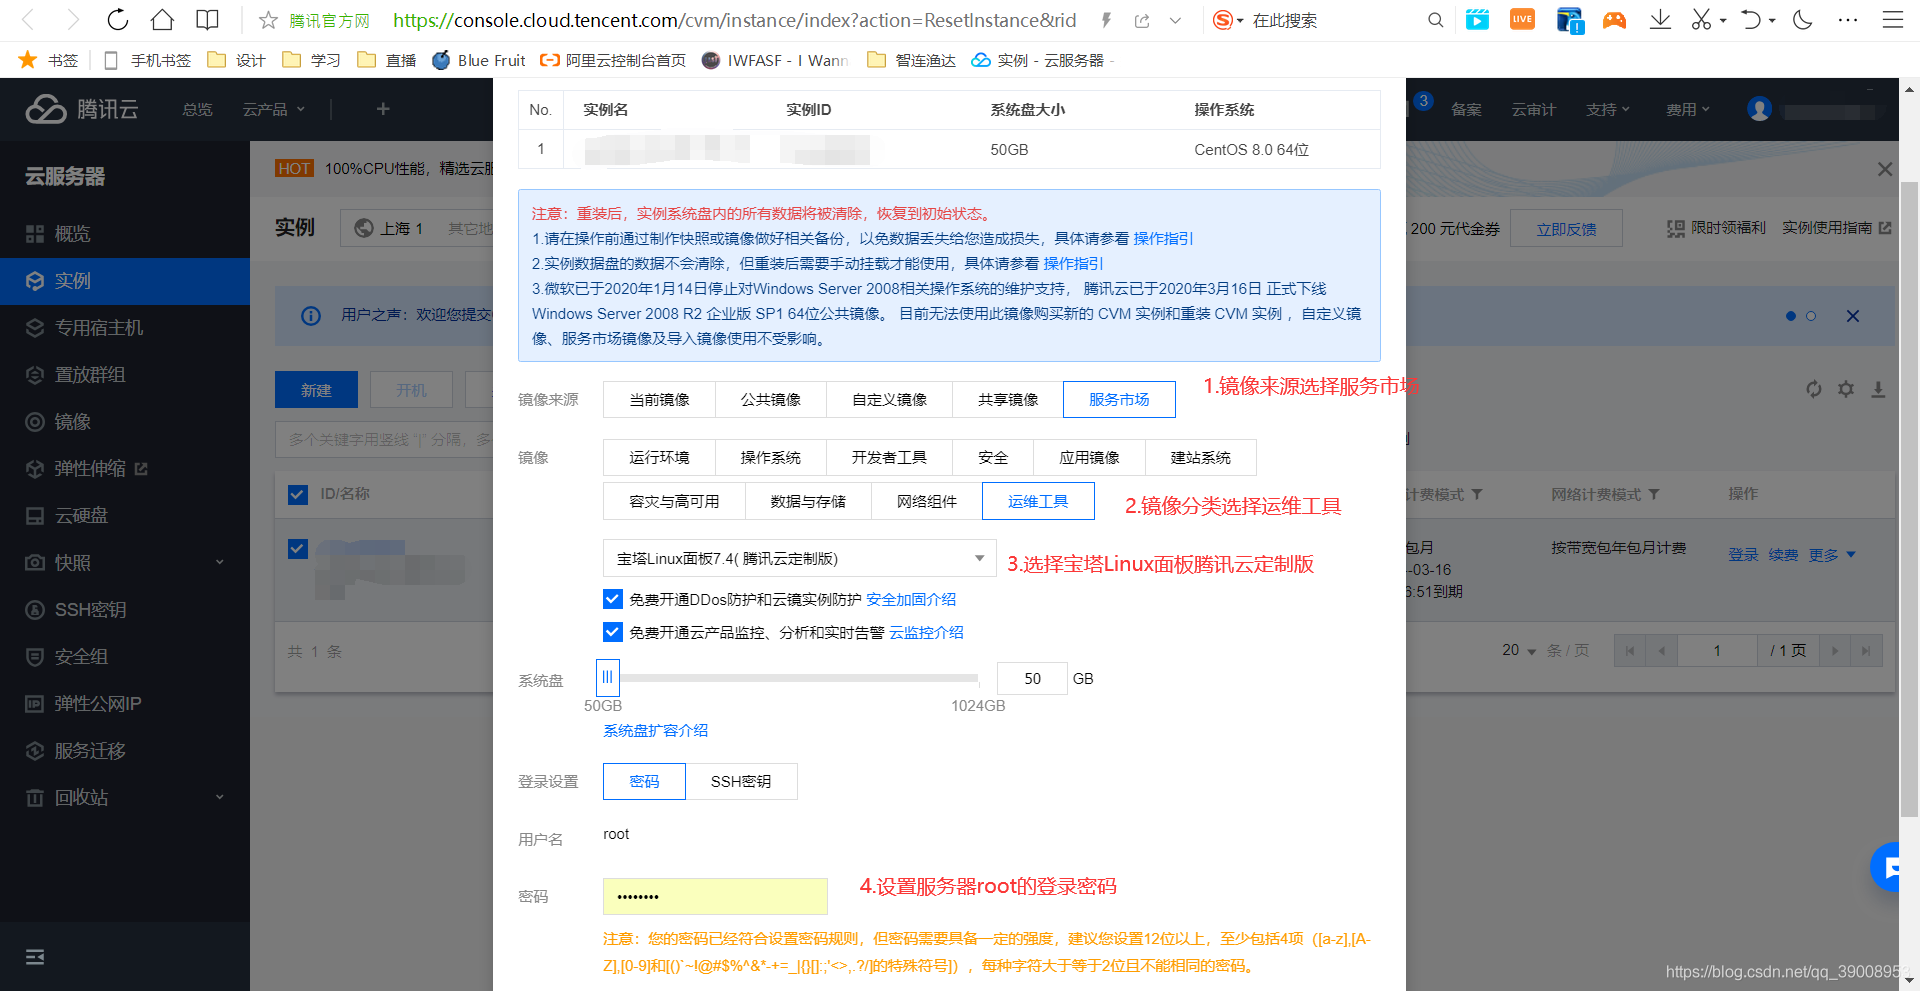The width and height of the screenshot is (1920, 991).
Task: Click the export download icon above table
Action: click(x=1878, y=389)
